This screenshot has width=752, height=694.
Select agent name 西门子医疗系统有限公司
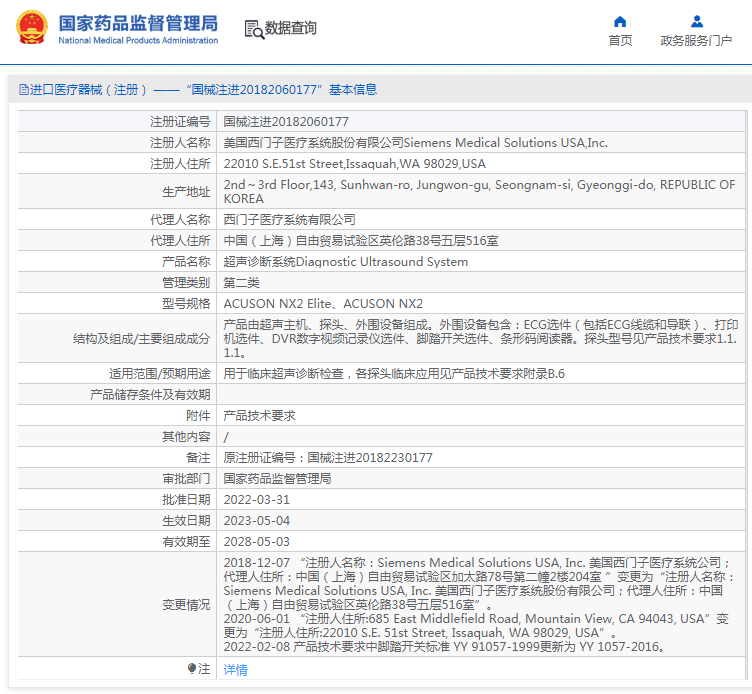click(x=289, y=220)
